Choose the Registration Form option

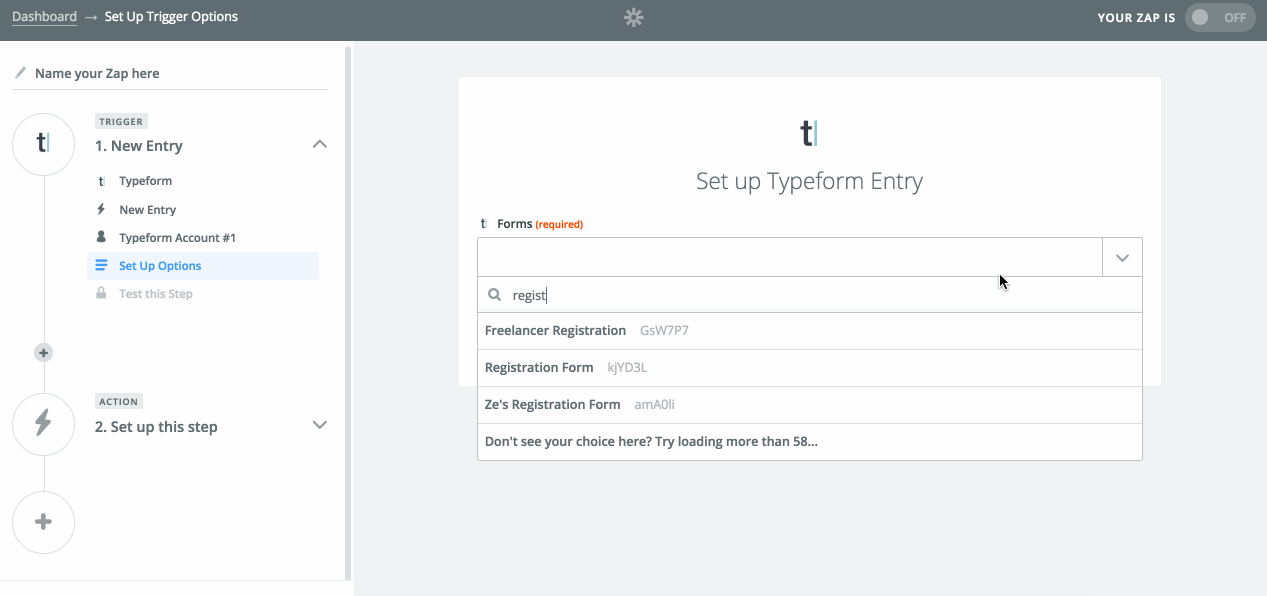(x=539, y=367)
